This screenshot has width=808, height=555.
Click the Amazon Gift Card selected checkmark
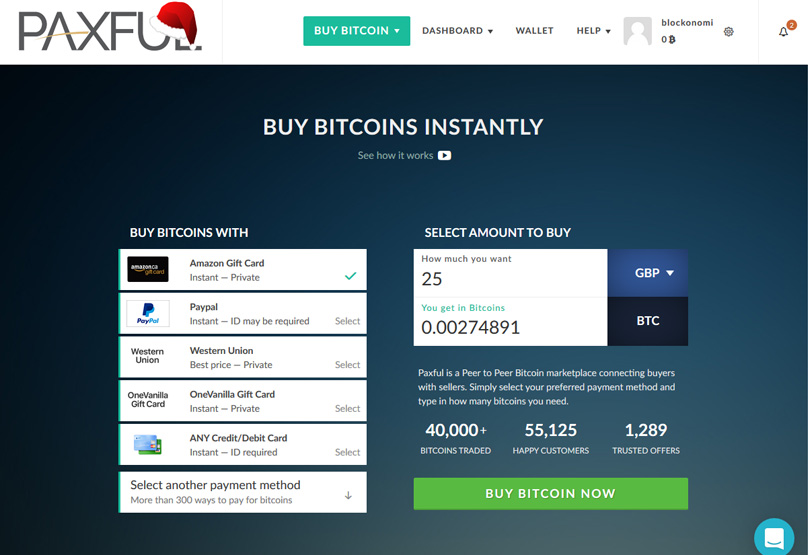click(x=350, y=276)
